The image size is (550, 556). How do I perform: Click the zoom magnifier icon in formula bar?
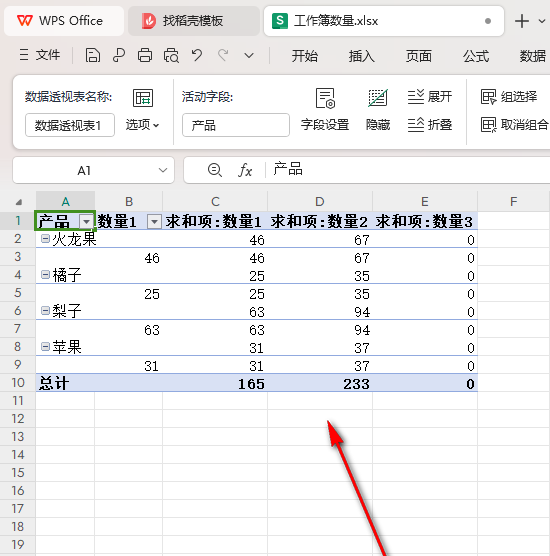[x=215, y=170]
